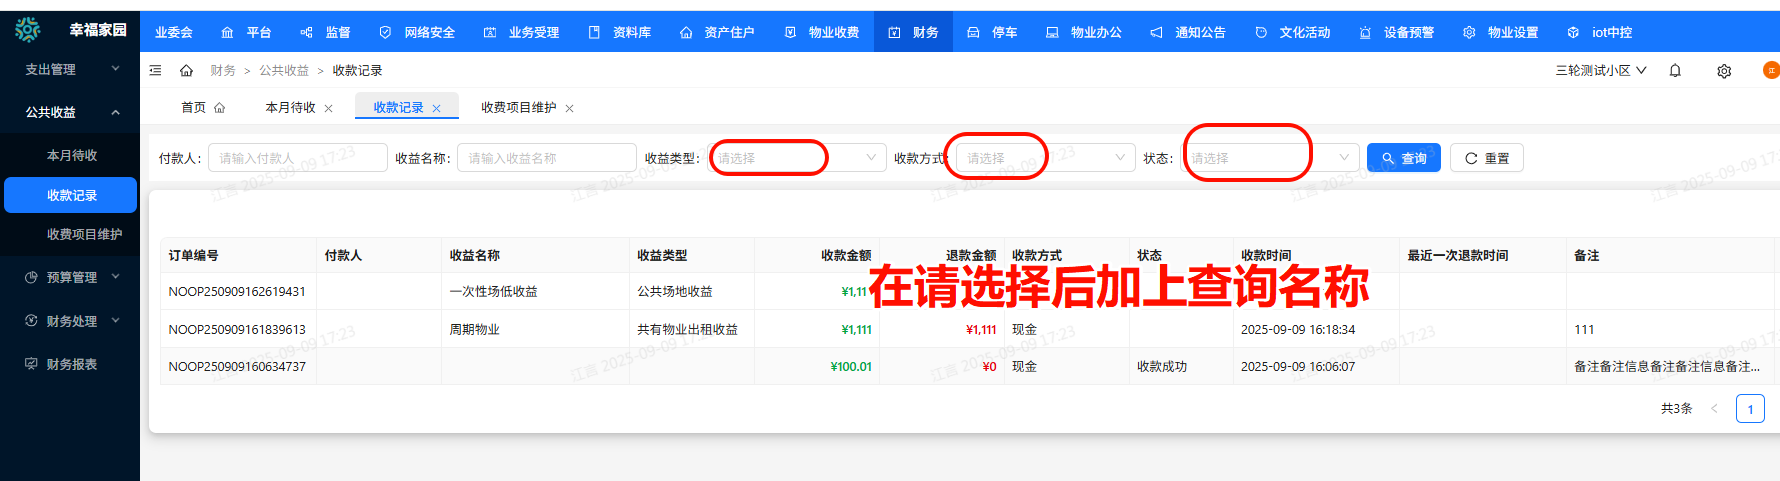This screenshot has width=1780, height=481.
Task: Click the 重置 reset button
Action: tap(1486, 158)
